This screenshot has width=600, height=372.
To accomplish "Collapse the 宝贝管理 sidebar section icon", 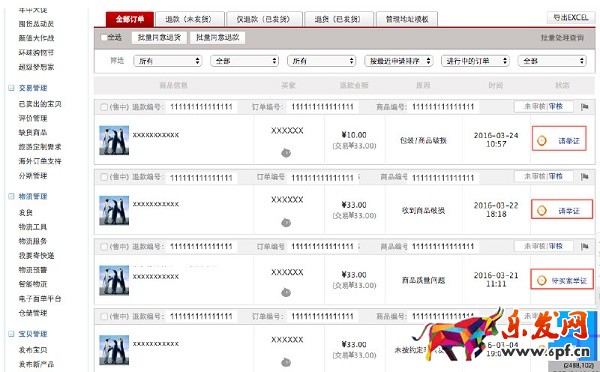I will pyautogui.click(x=11, y=334).
